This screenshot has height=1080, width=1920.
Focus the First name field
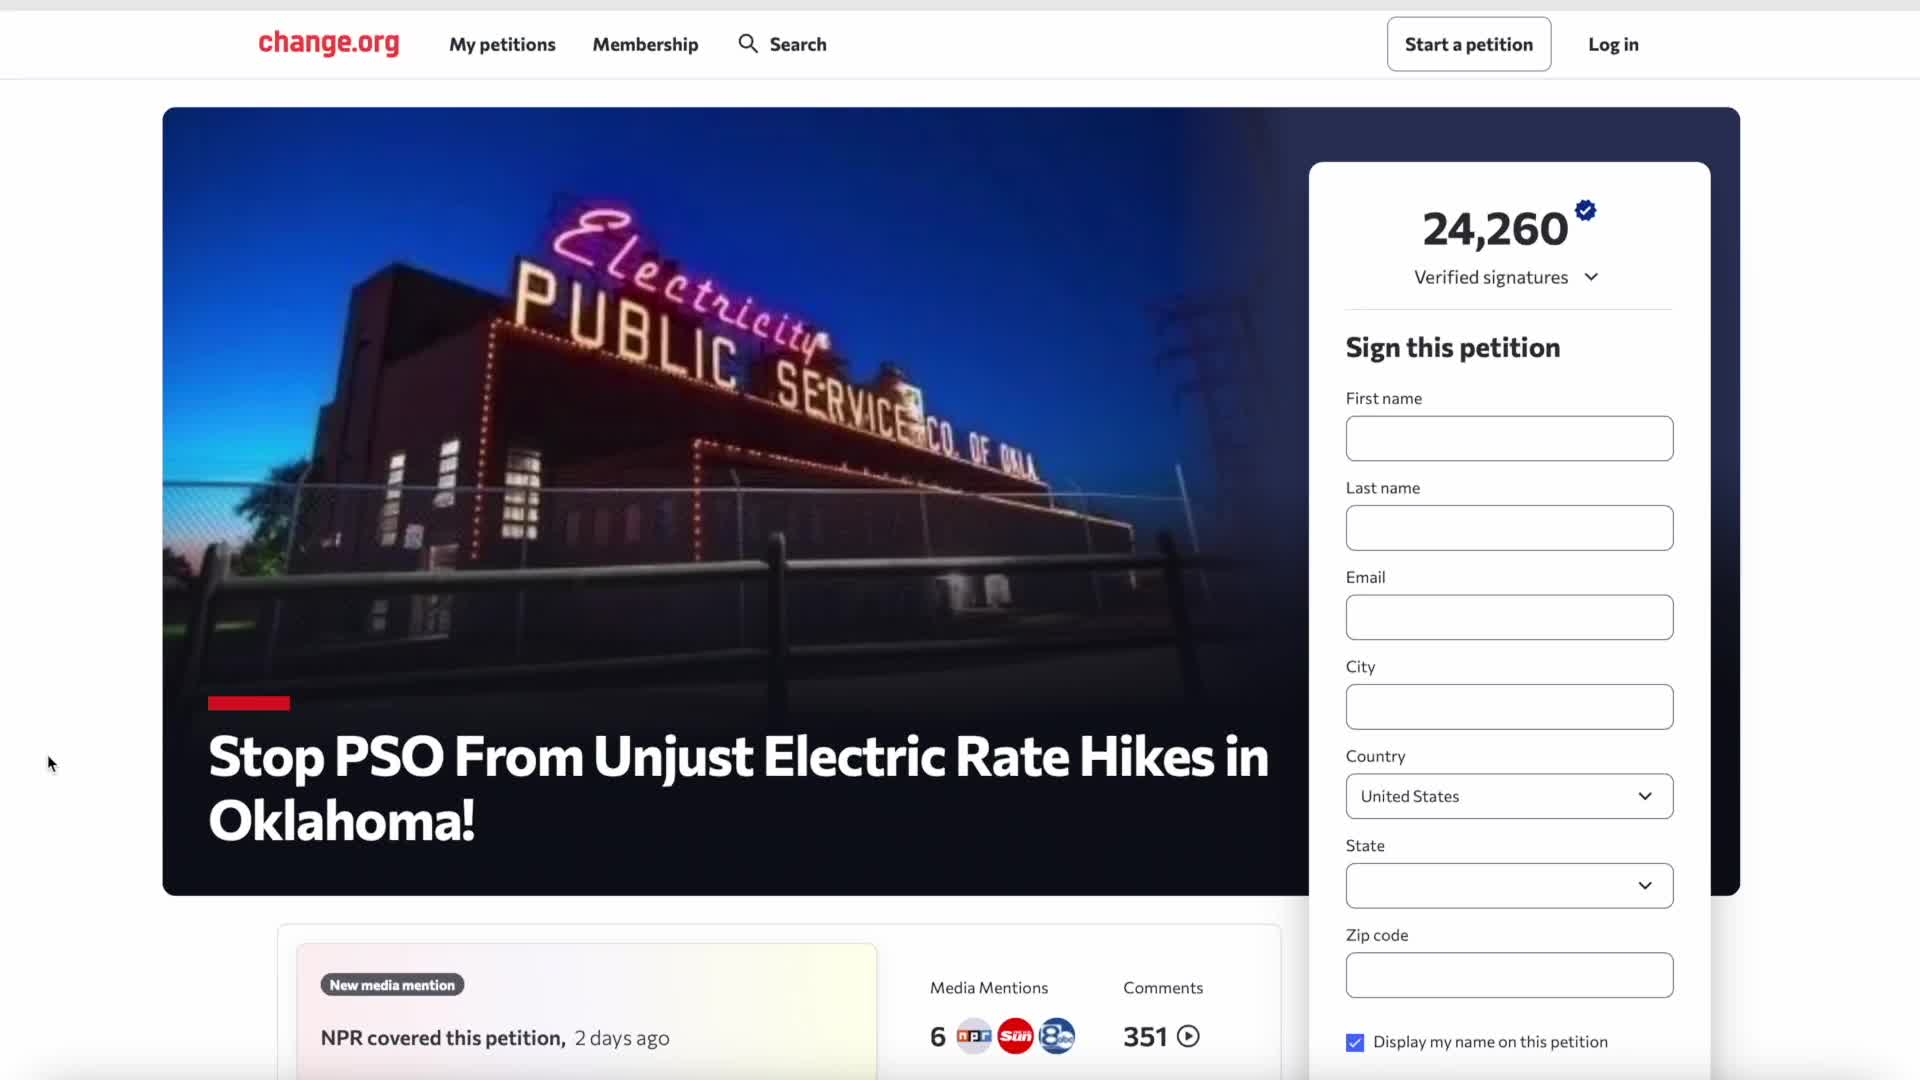coord(1509,438)
